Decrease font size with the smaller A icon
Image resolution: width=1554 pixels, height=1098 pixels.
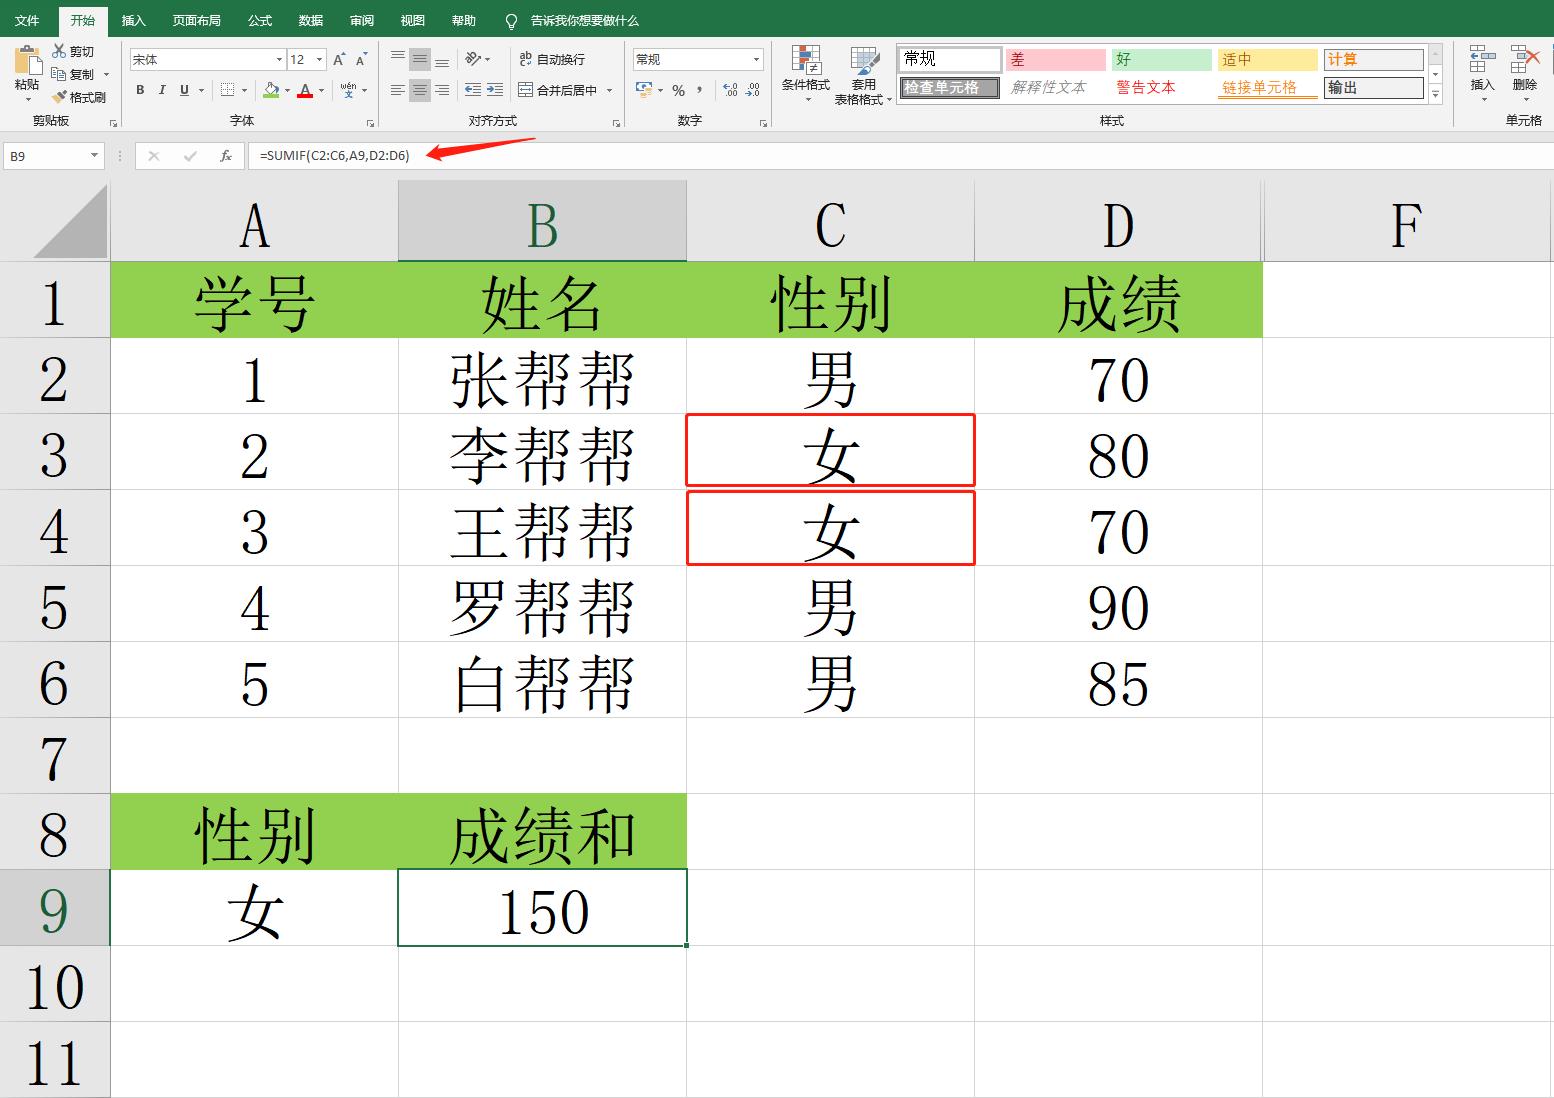coord(361,60)
